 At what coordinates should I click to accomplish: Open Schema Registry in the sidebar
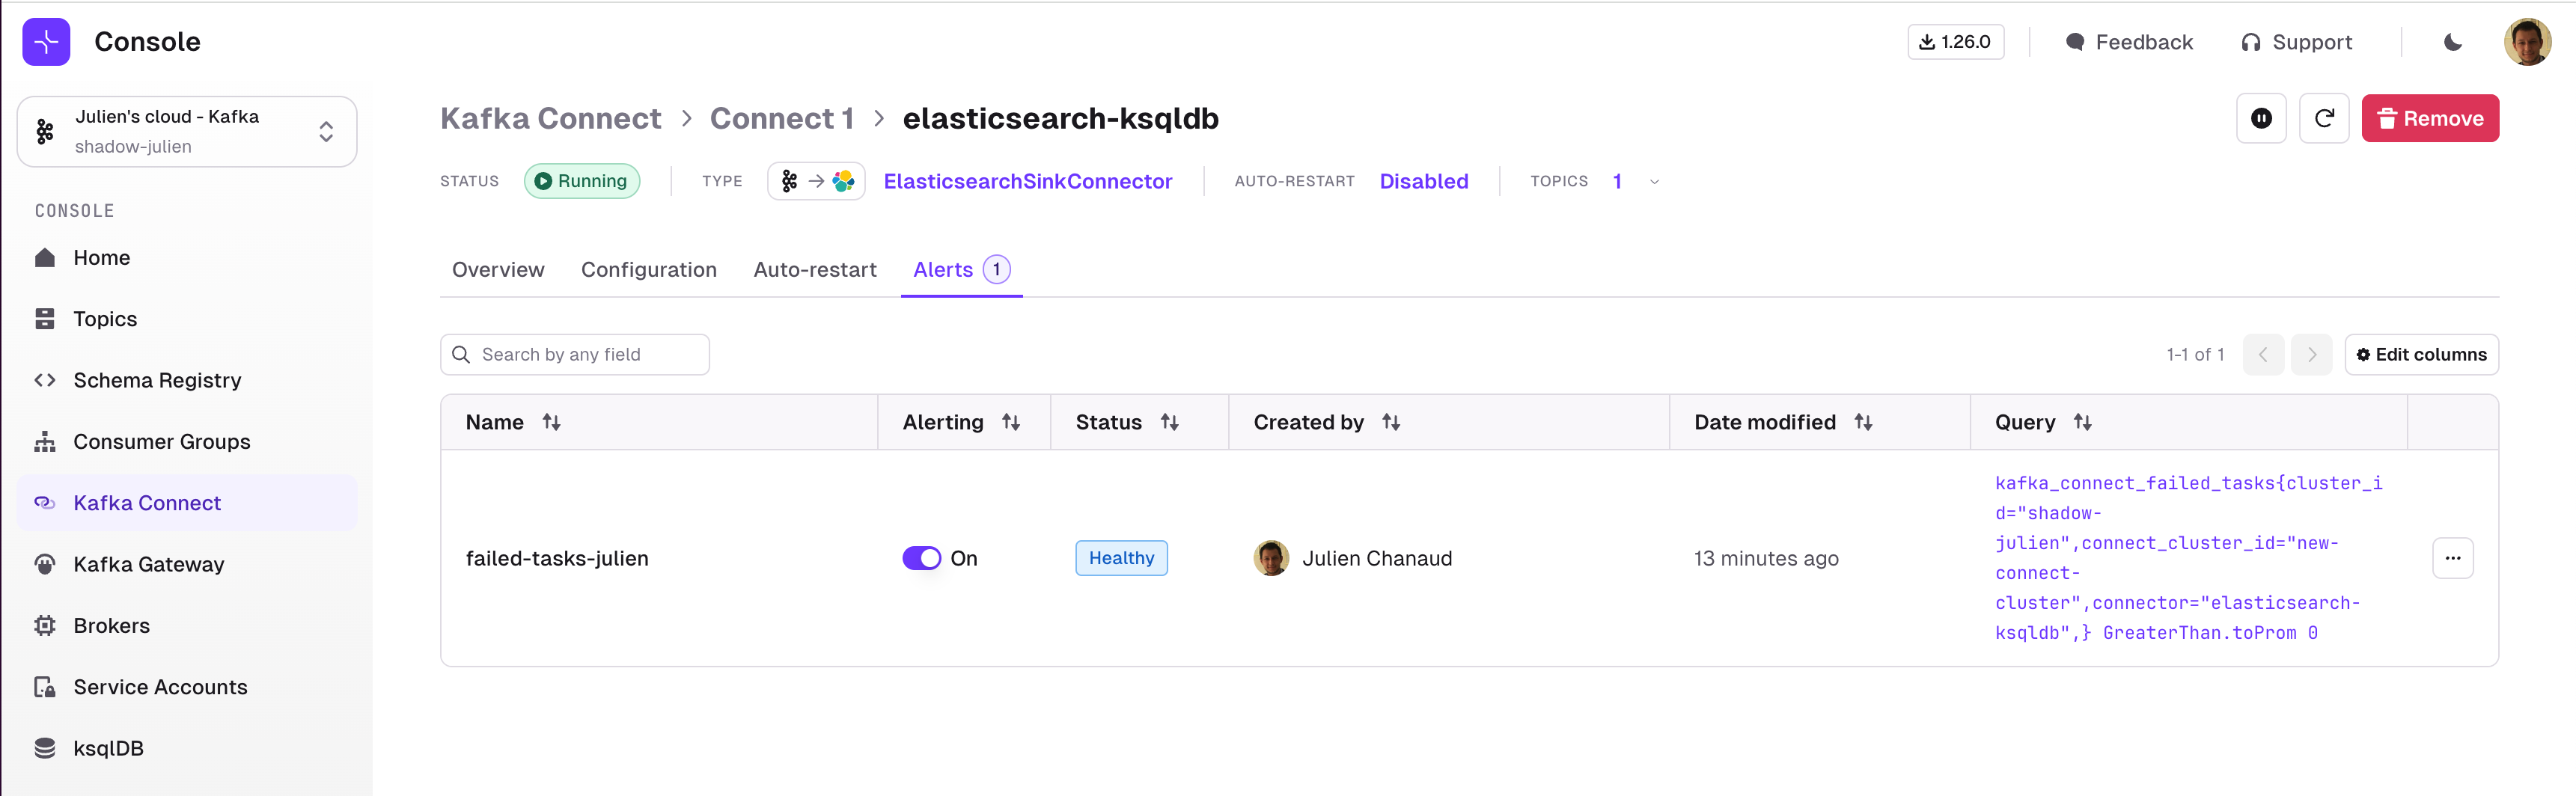(x=187, y=380)
